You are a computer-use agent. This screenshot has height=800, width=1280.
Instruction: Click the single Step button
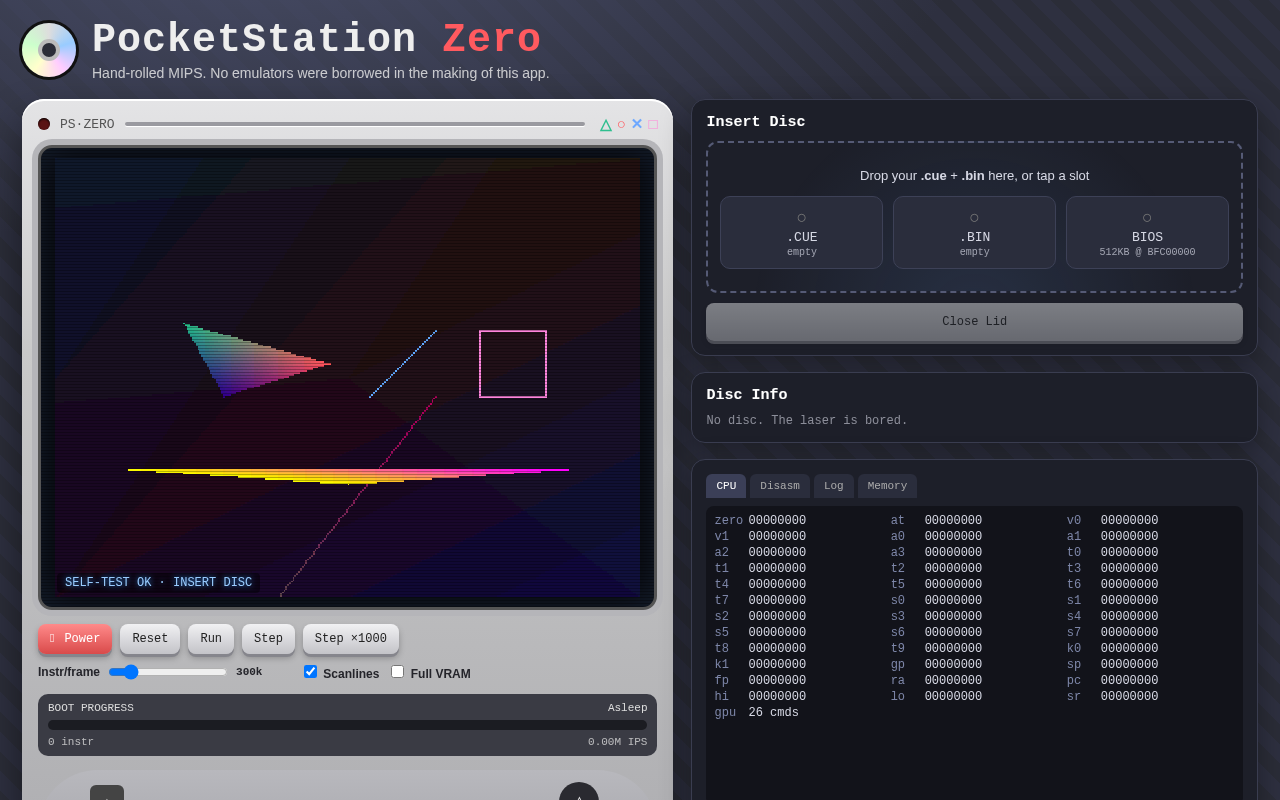pos(268,639)
